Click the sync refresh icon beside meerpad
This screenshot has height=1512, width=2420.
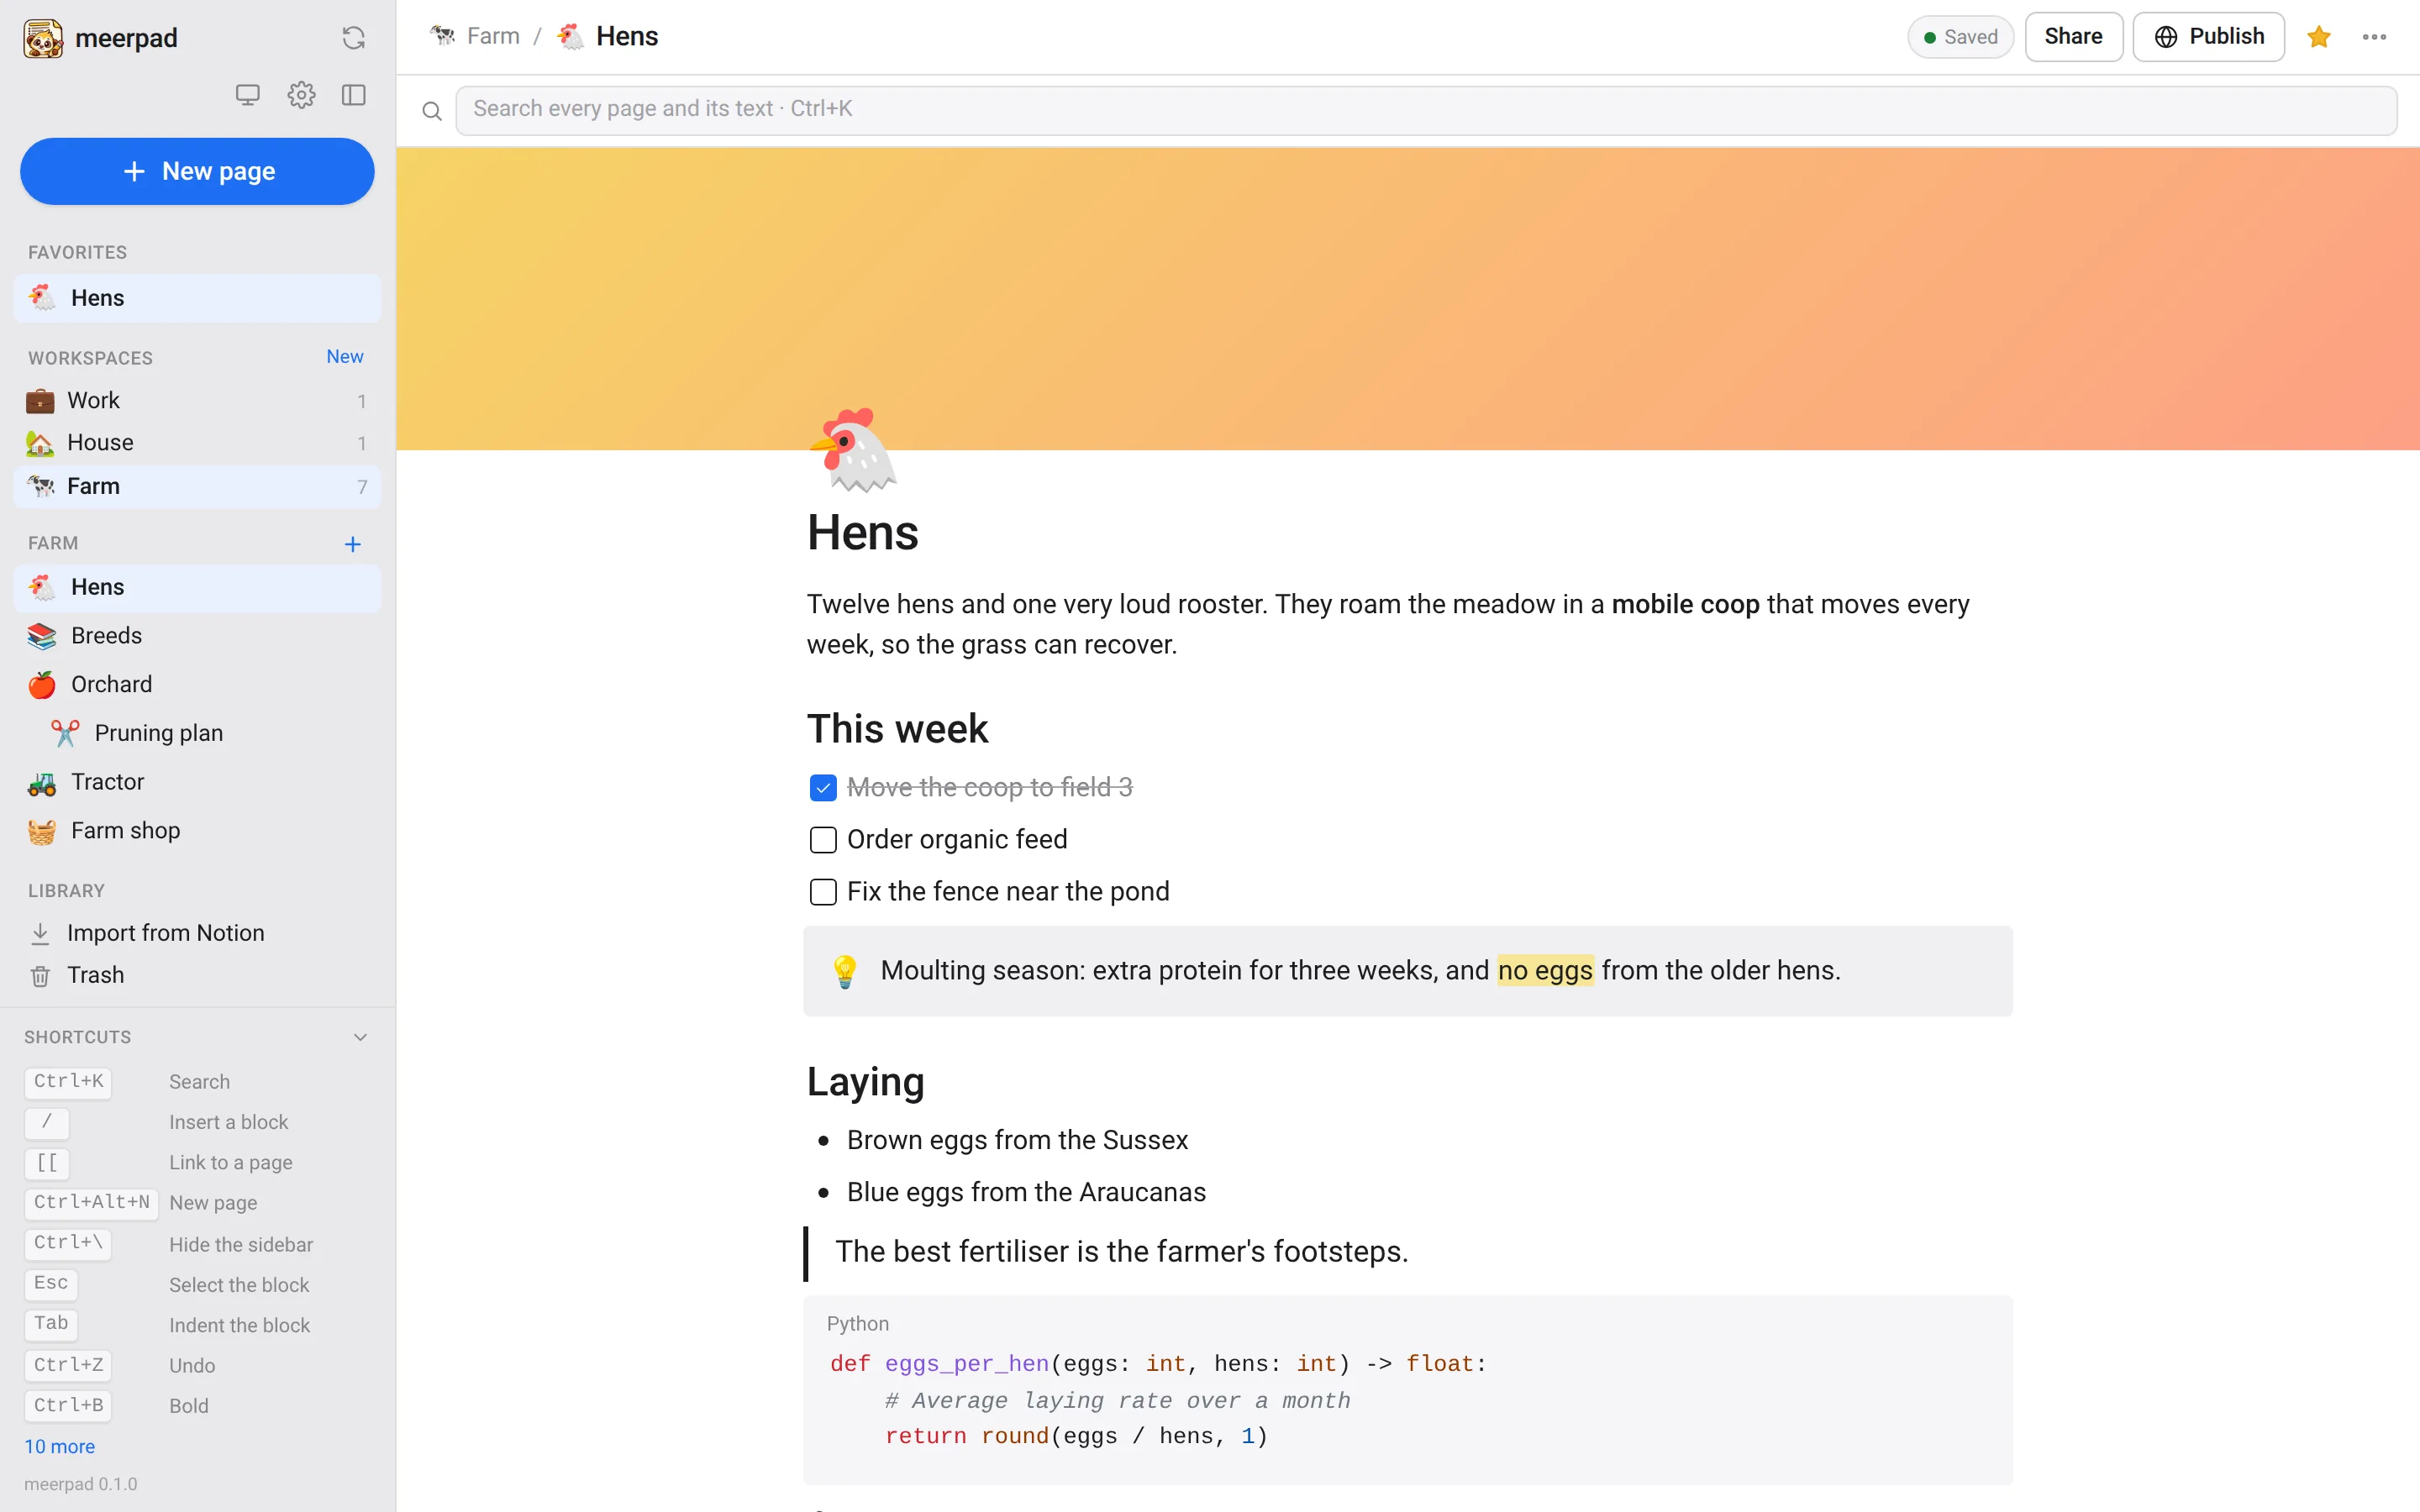(353, 38)
